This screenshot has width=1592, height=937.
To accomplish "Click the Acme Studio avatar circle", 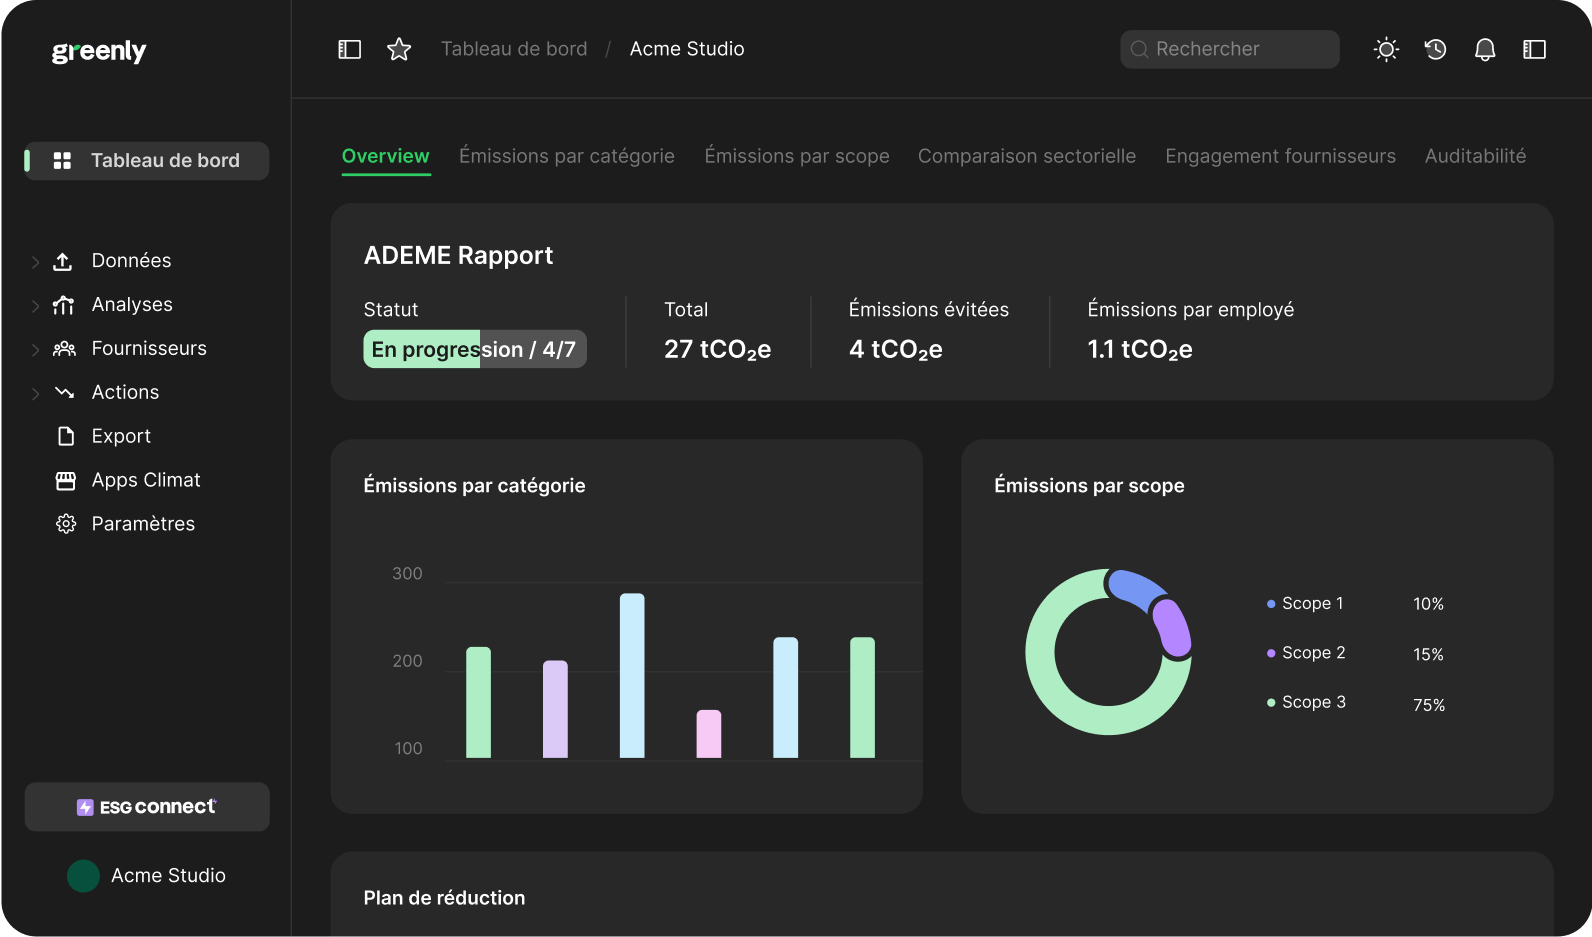I will tap(83, 876).
